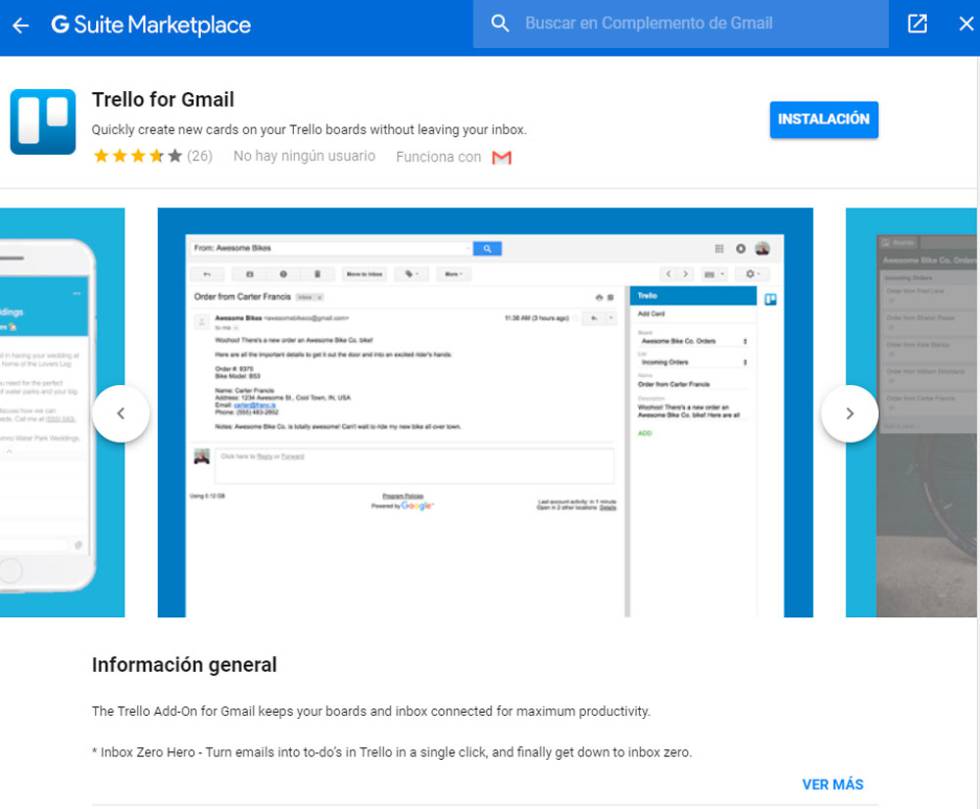Open the Gmail inbox screenshot
The image size is (980, 809).
pyautogui.click(x=485, y=413)
